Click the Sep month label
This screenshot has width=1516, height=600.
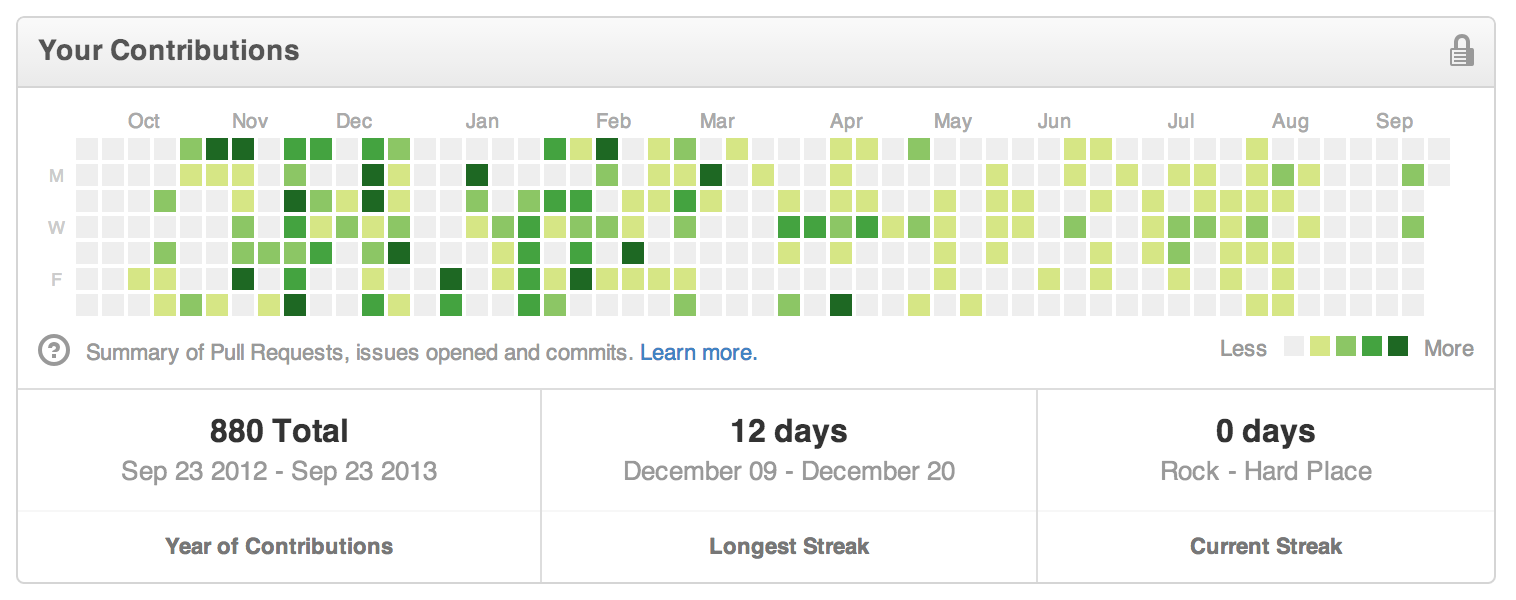pos(1394,121)
